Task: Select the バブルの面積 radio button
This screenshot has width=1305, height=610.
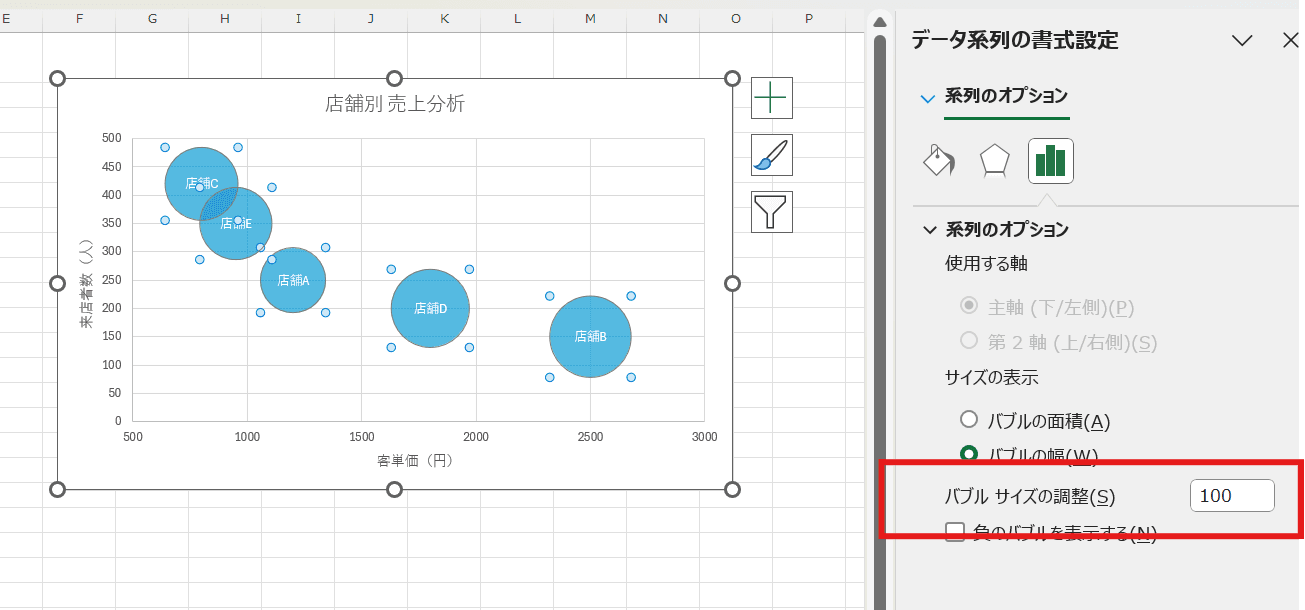Action: [x=968, y=420]
